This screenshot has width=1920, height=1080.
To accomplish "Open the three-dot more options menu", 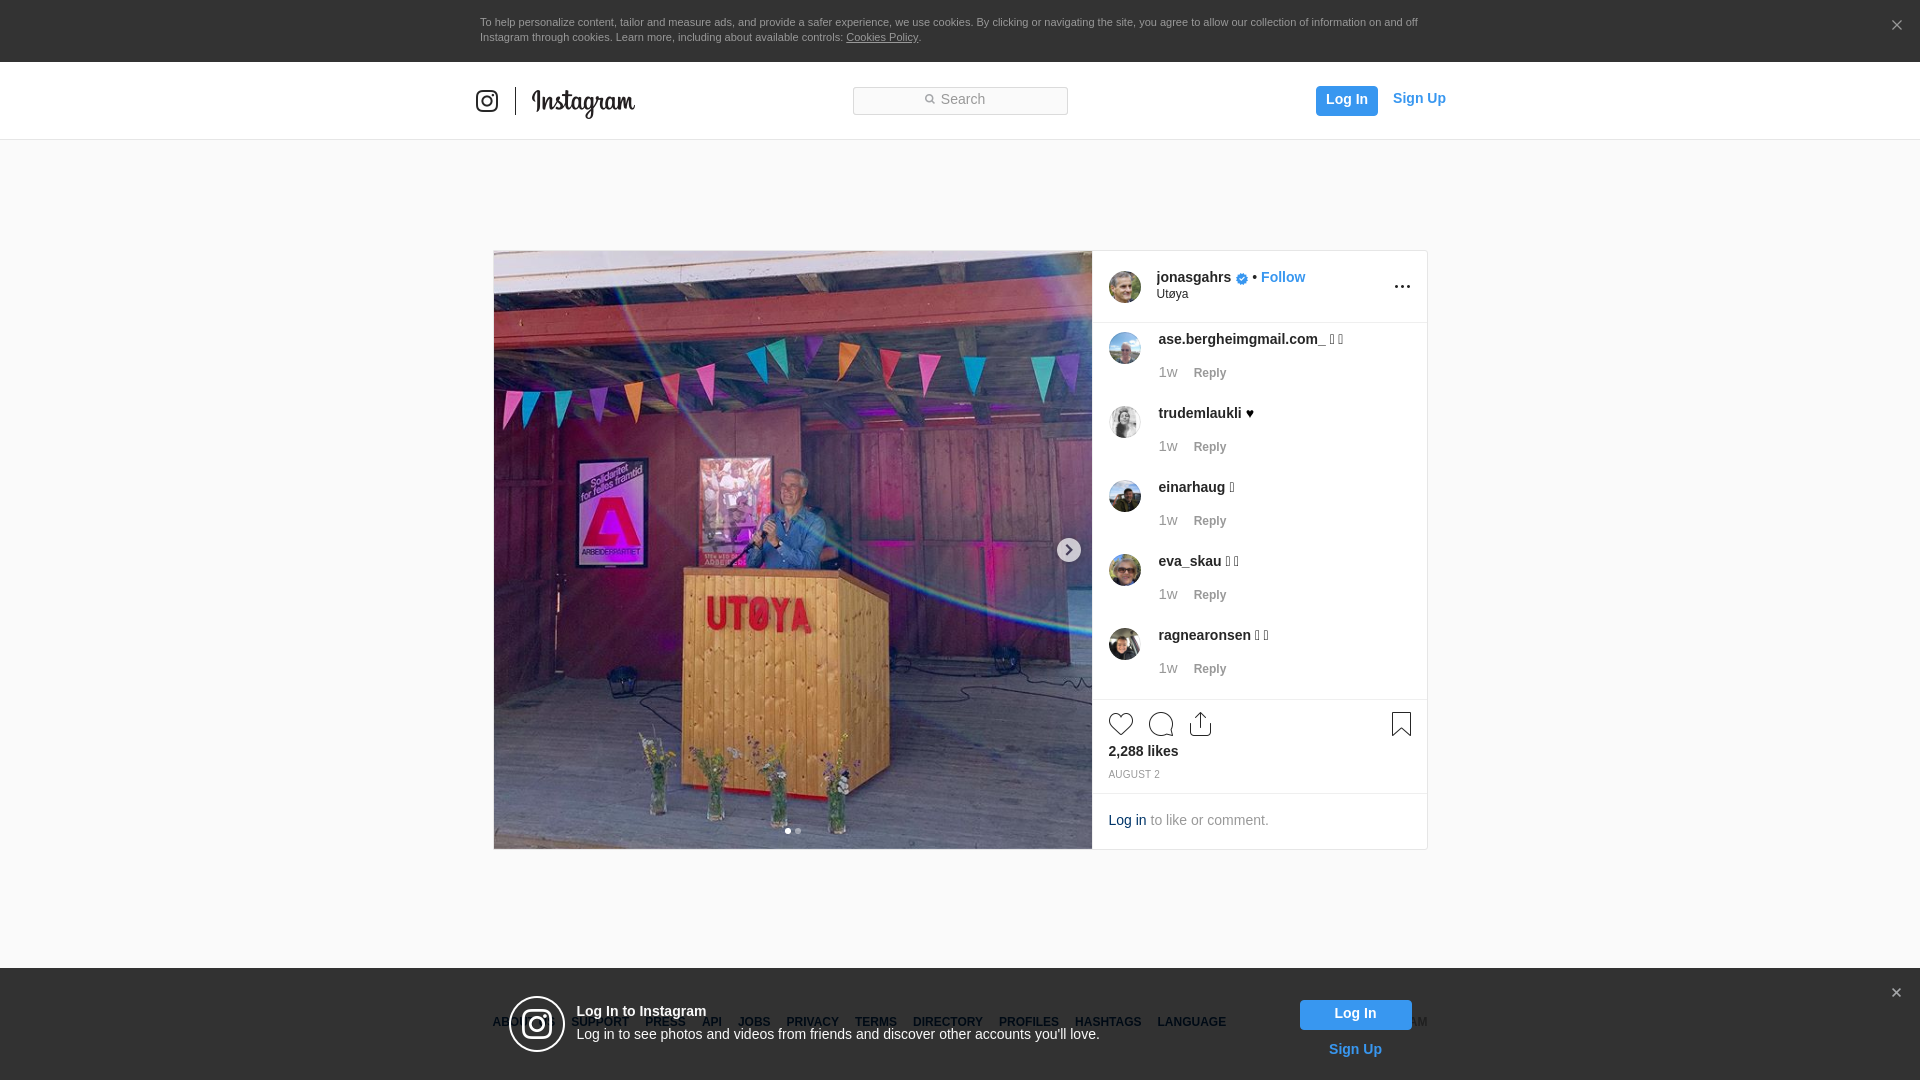I will [1402, 287].
